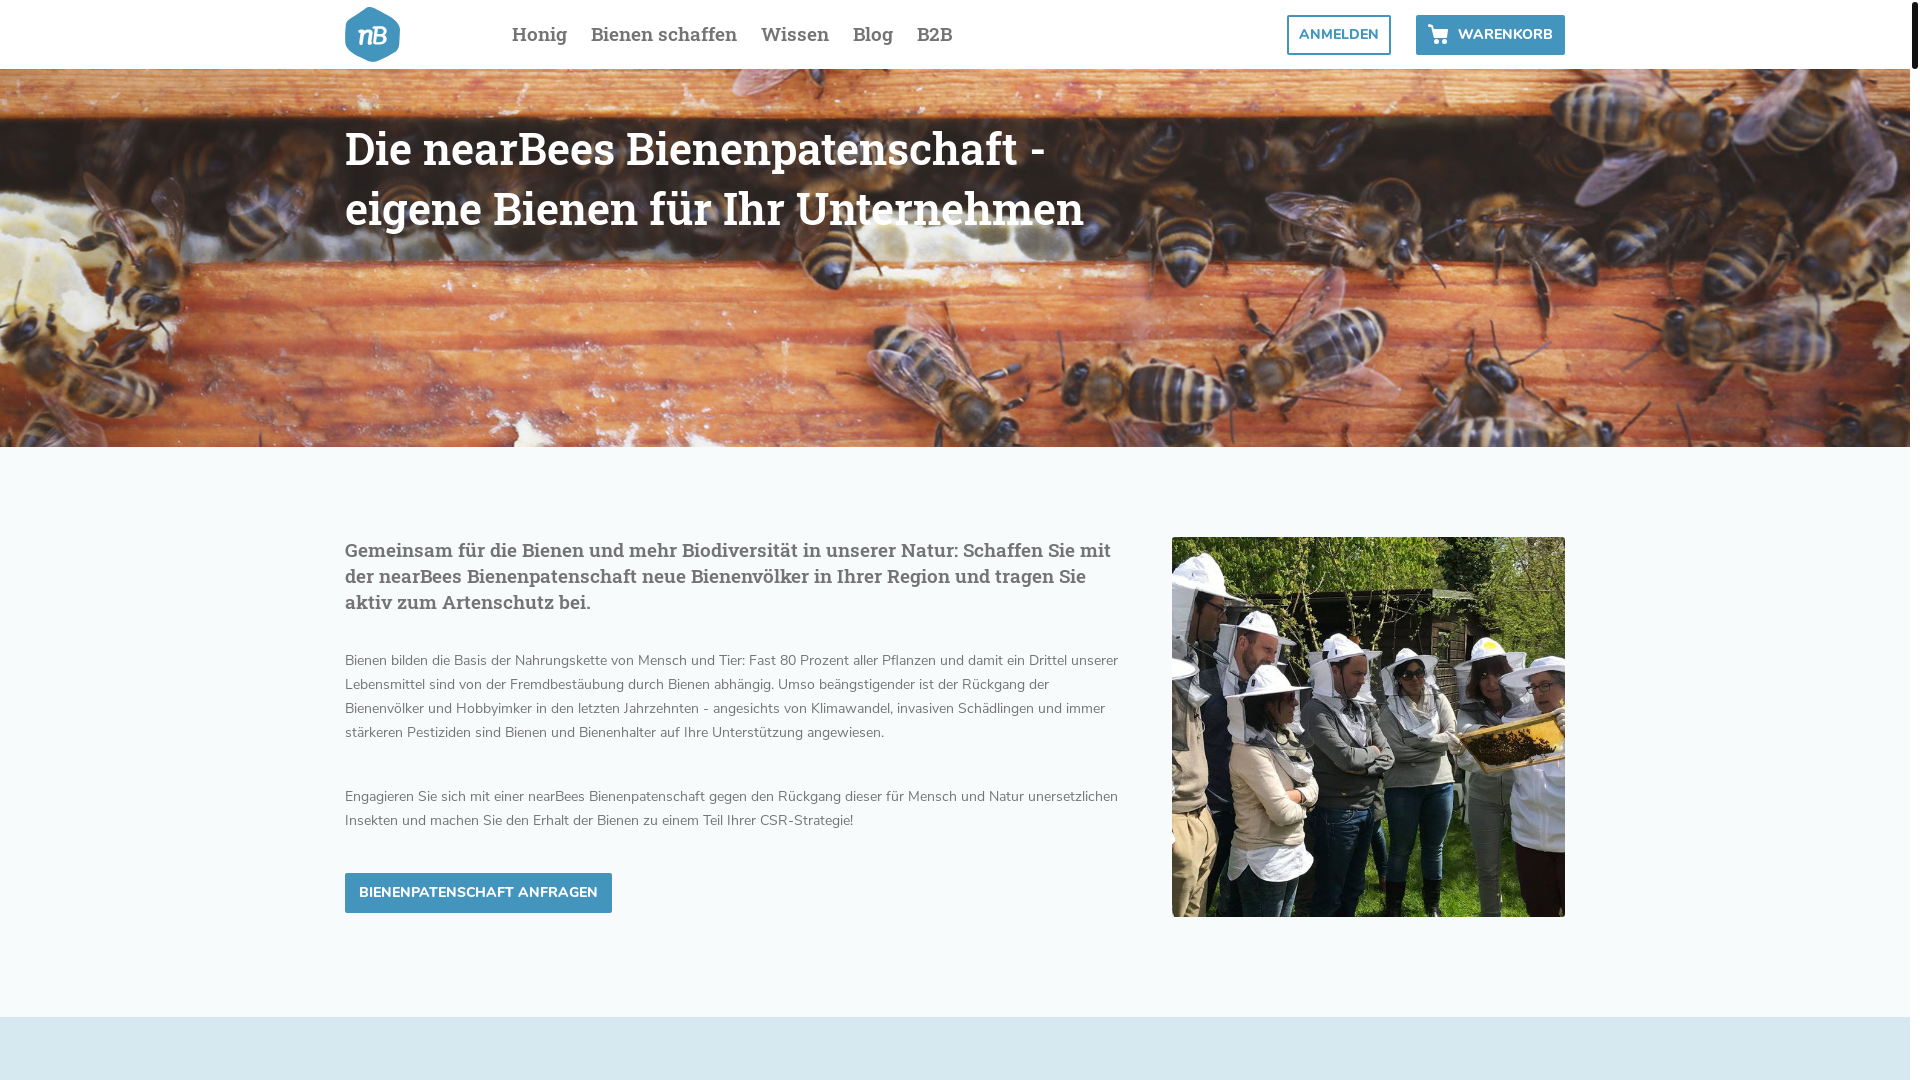Open the Bienen schaffen menu
1920x1080 pixels.
click(x=664, y=34)
